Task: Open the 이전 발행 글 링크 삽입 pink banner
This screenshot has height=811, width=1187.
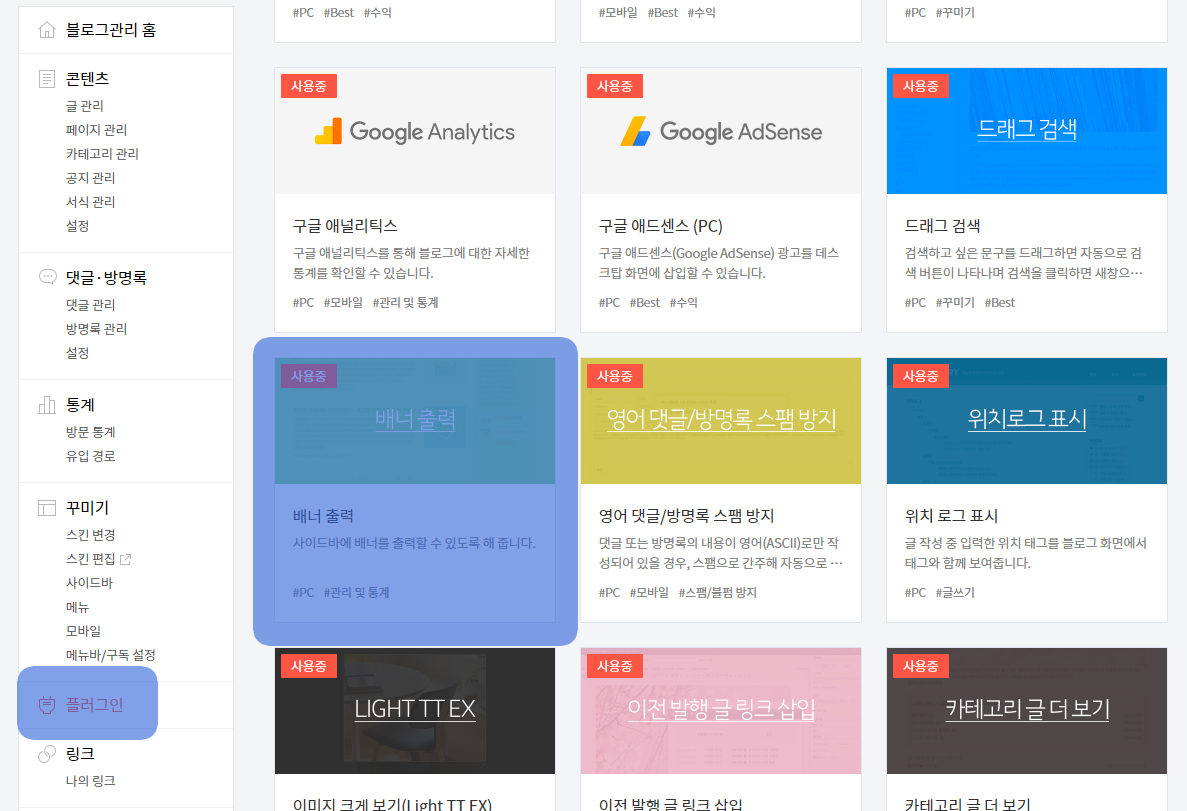Action: tap(721, 710)
